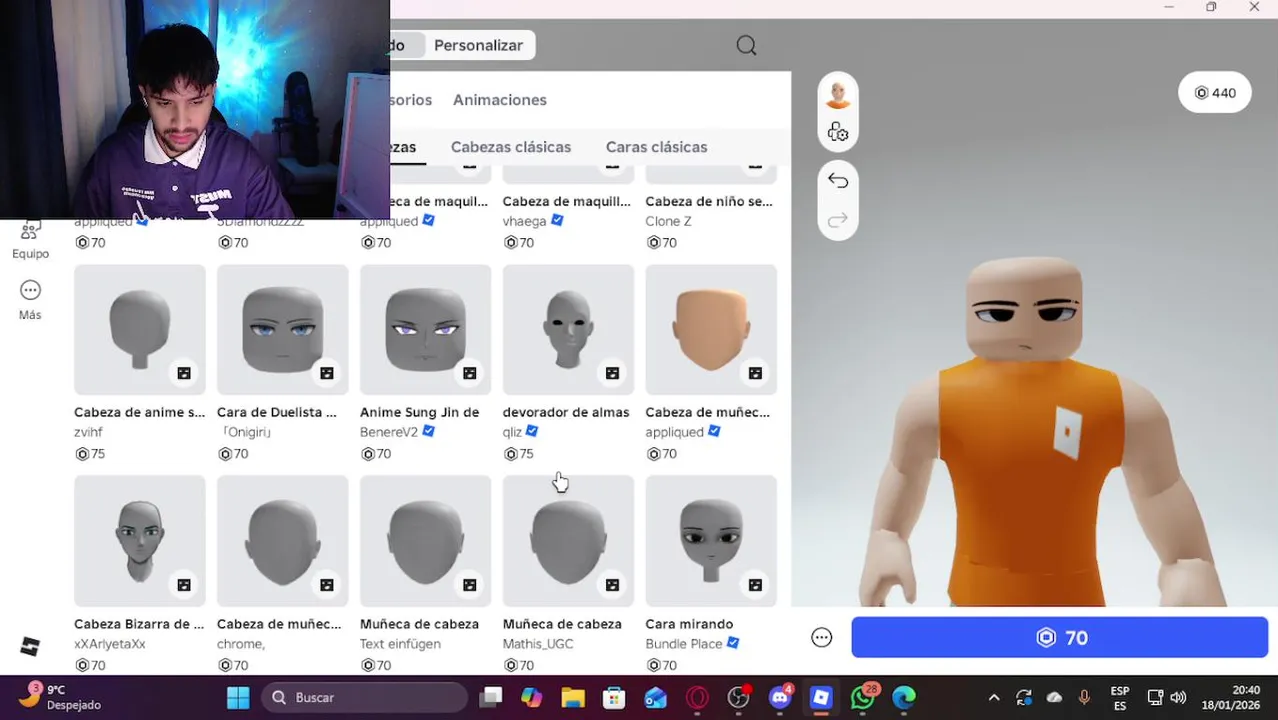
Task: Open Copilot from the taskbar
Action: [532, 697]
